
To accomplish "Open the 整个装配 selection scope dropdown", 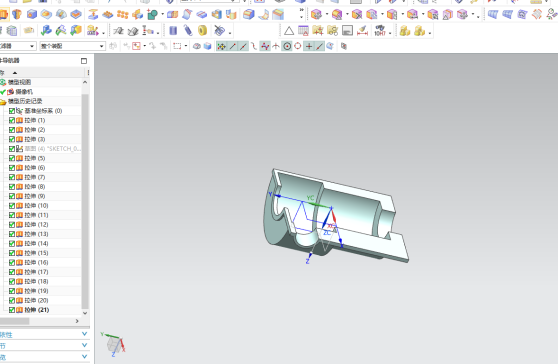I will click(101, 46).
